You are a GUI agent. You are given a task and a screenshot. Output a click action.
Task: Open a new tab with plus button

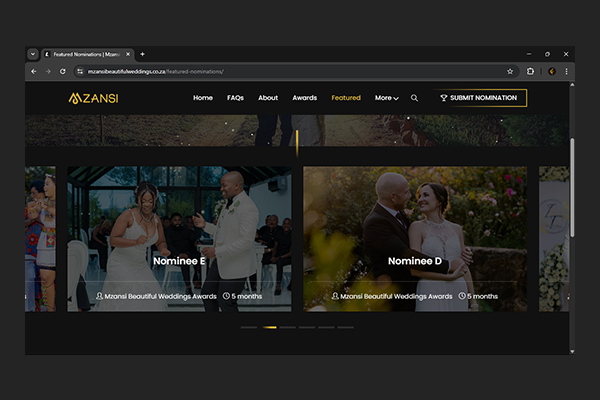pyautogui.click(x=142, y=54)
